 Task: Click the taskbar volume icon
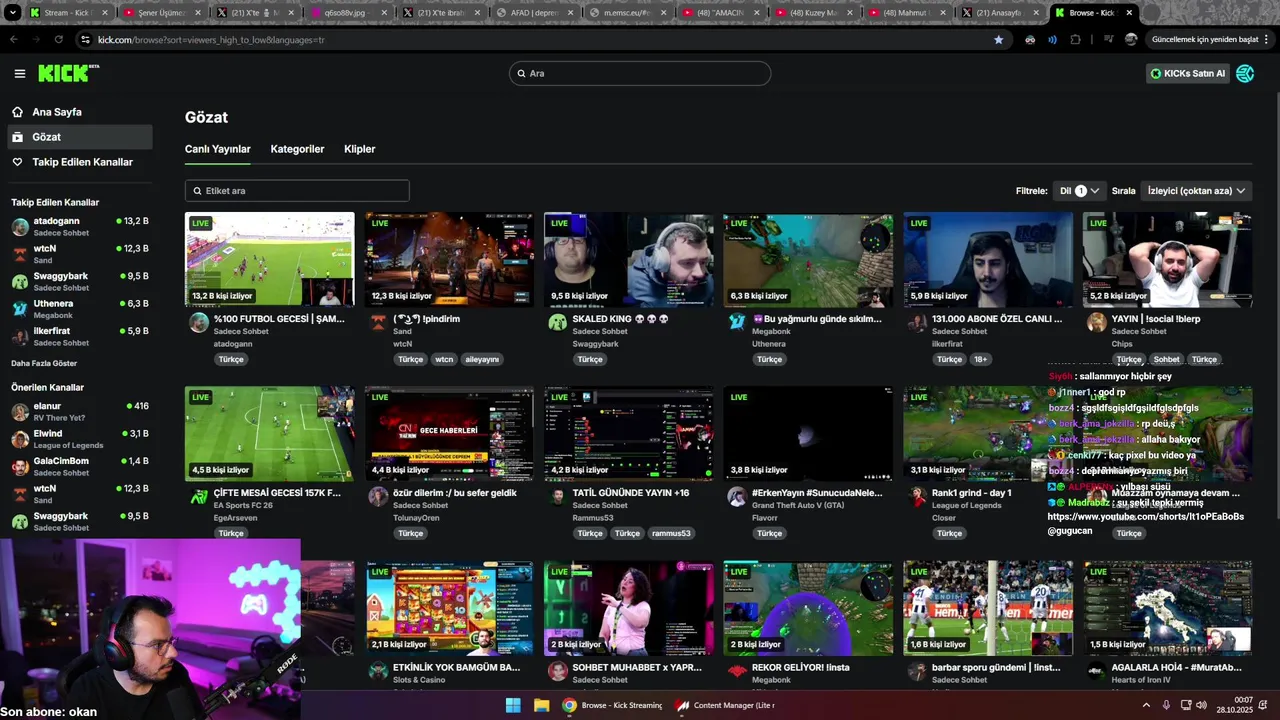(x=1201, y=705)
